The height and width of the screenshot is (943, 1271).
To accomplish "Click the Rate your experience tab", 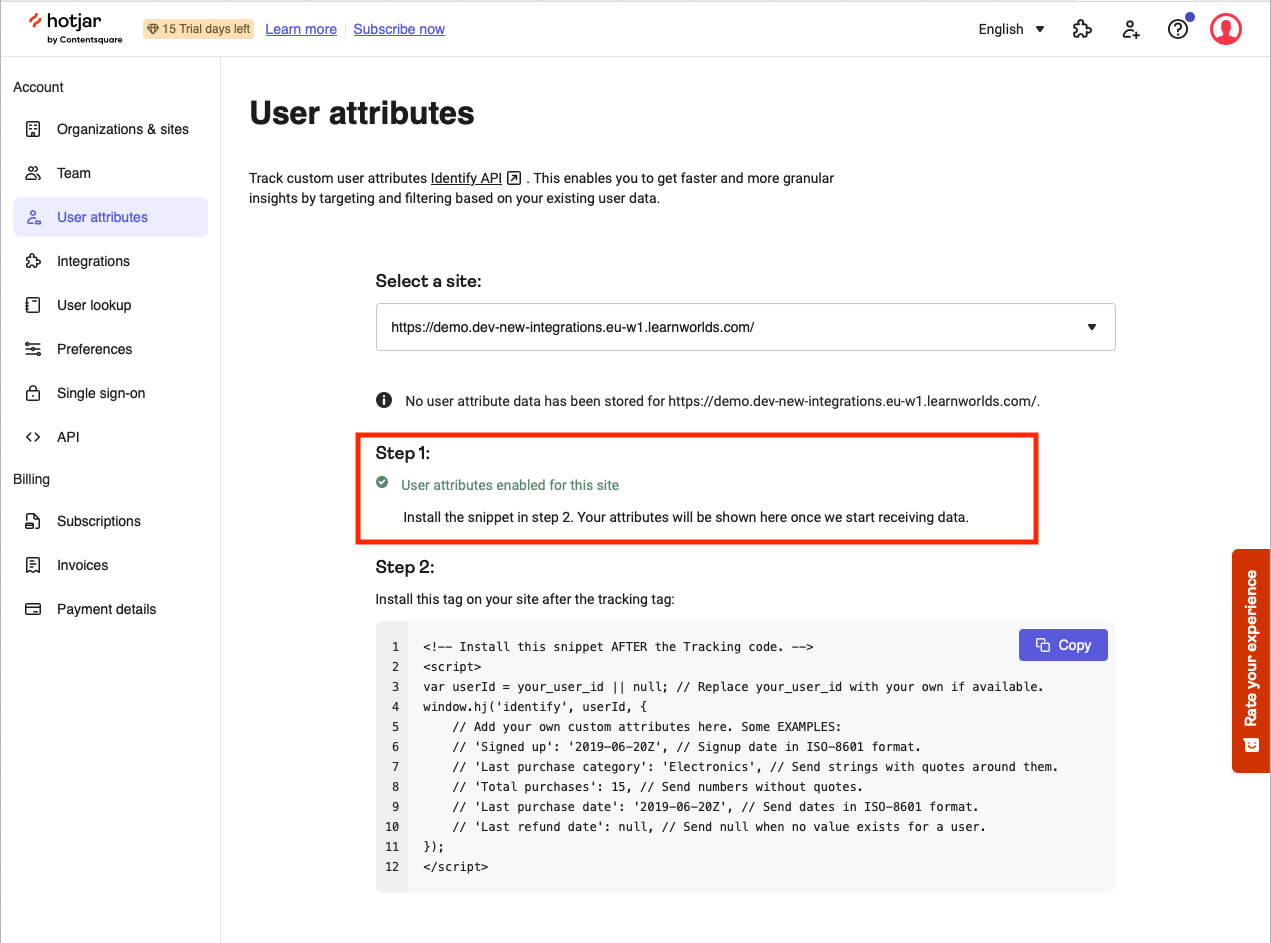I will click(1251, 661).
